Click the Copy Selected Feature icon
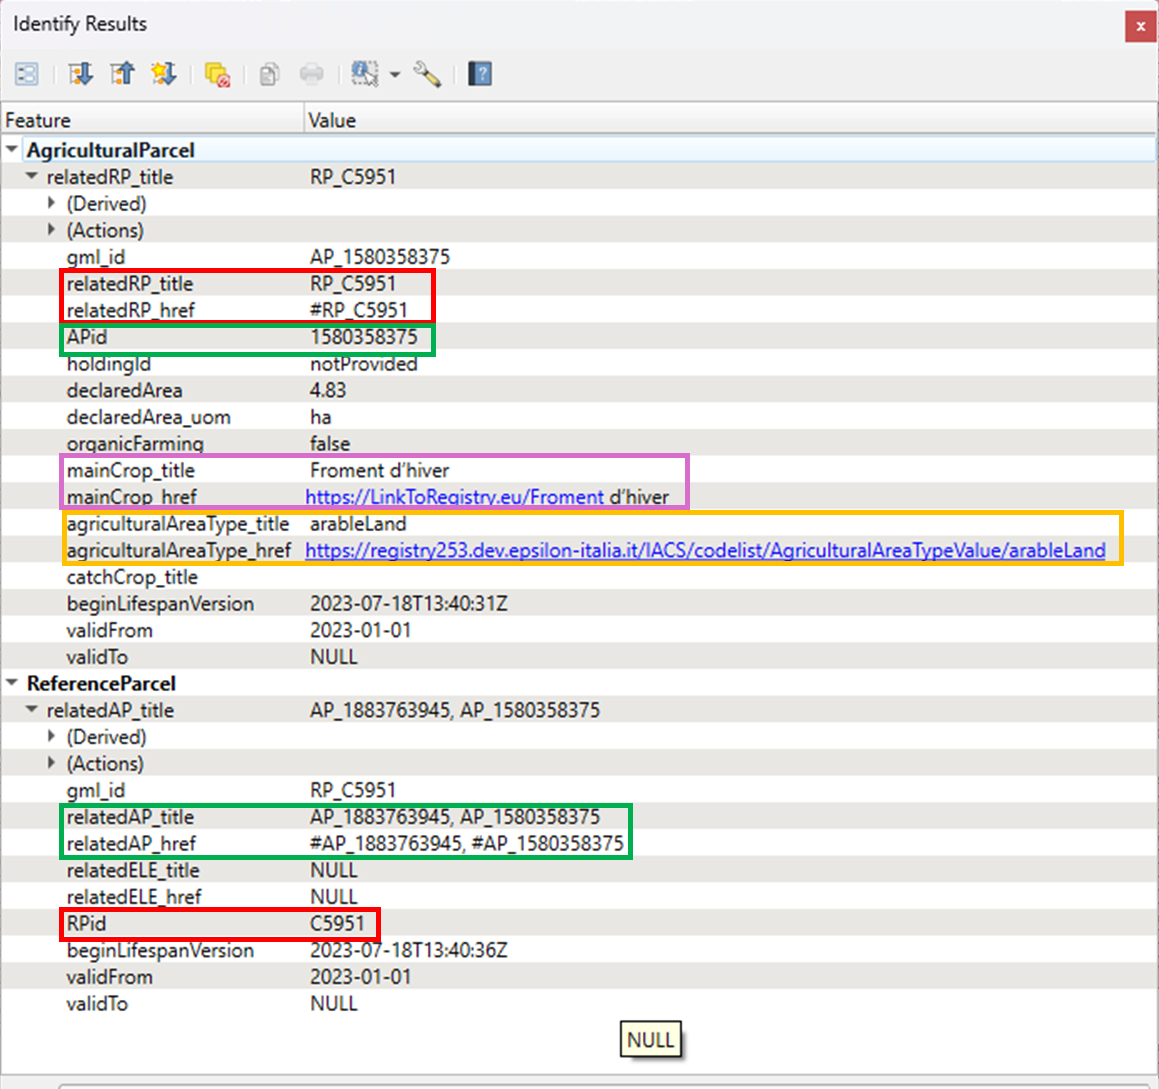Image resolution: width=1159 pixels, height=1089 pixels. pyautogui.click(x=269, y=74)
